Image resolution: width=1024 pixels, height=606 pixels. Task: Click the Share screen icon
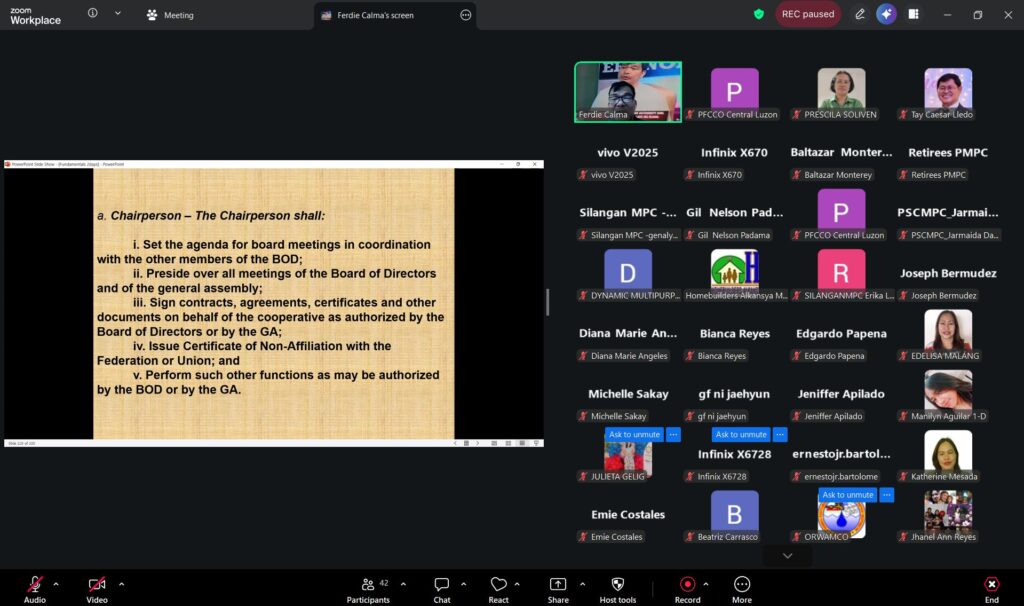[558, 588]
